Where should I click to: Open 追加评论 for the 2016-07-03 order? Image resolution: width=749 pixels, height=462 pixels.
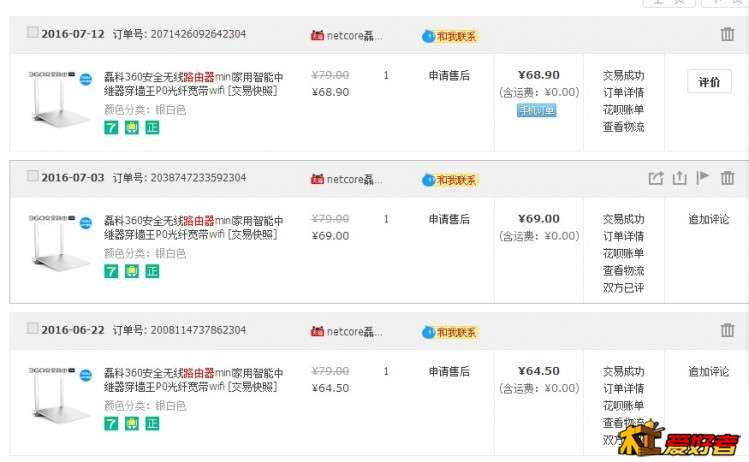pyautogui.click(x=708, y=219)
